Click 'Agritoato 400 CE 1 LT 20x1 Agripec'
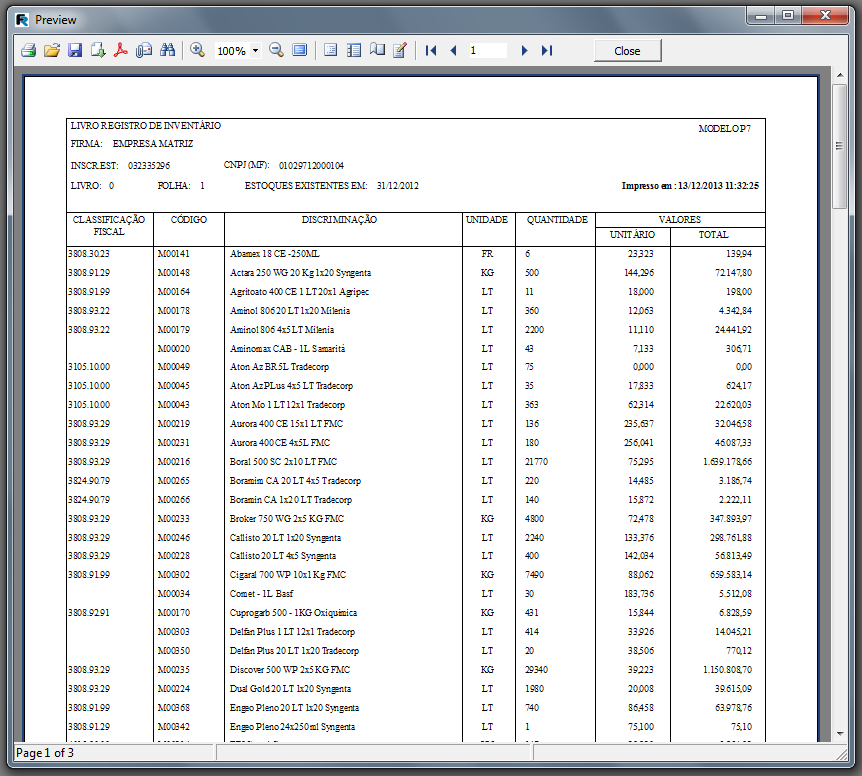Viewport: 862px width, 776px height. pyautogui.click(x=299, y=292)
